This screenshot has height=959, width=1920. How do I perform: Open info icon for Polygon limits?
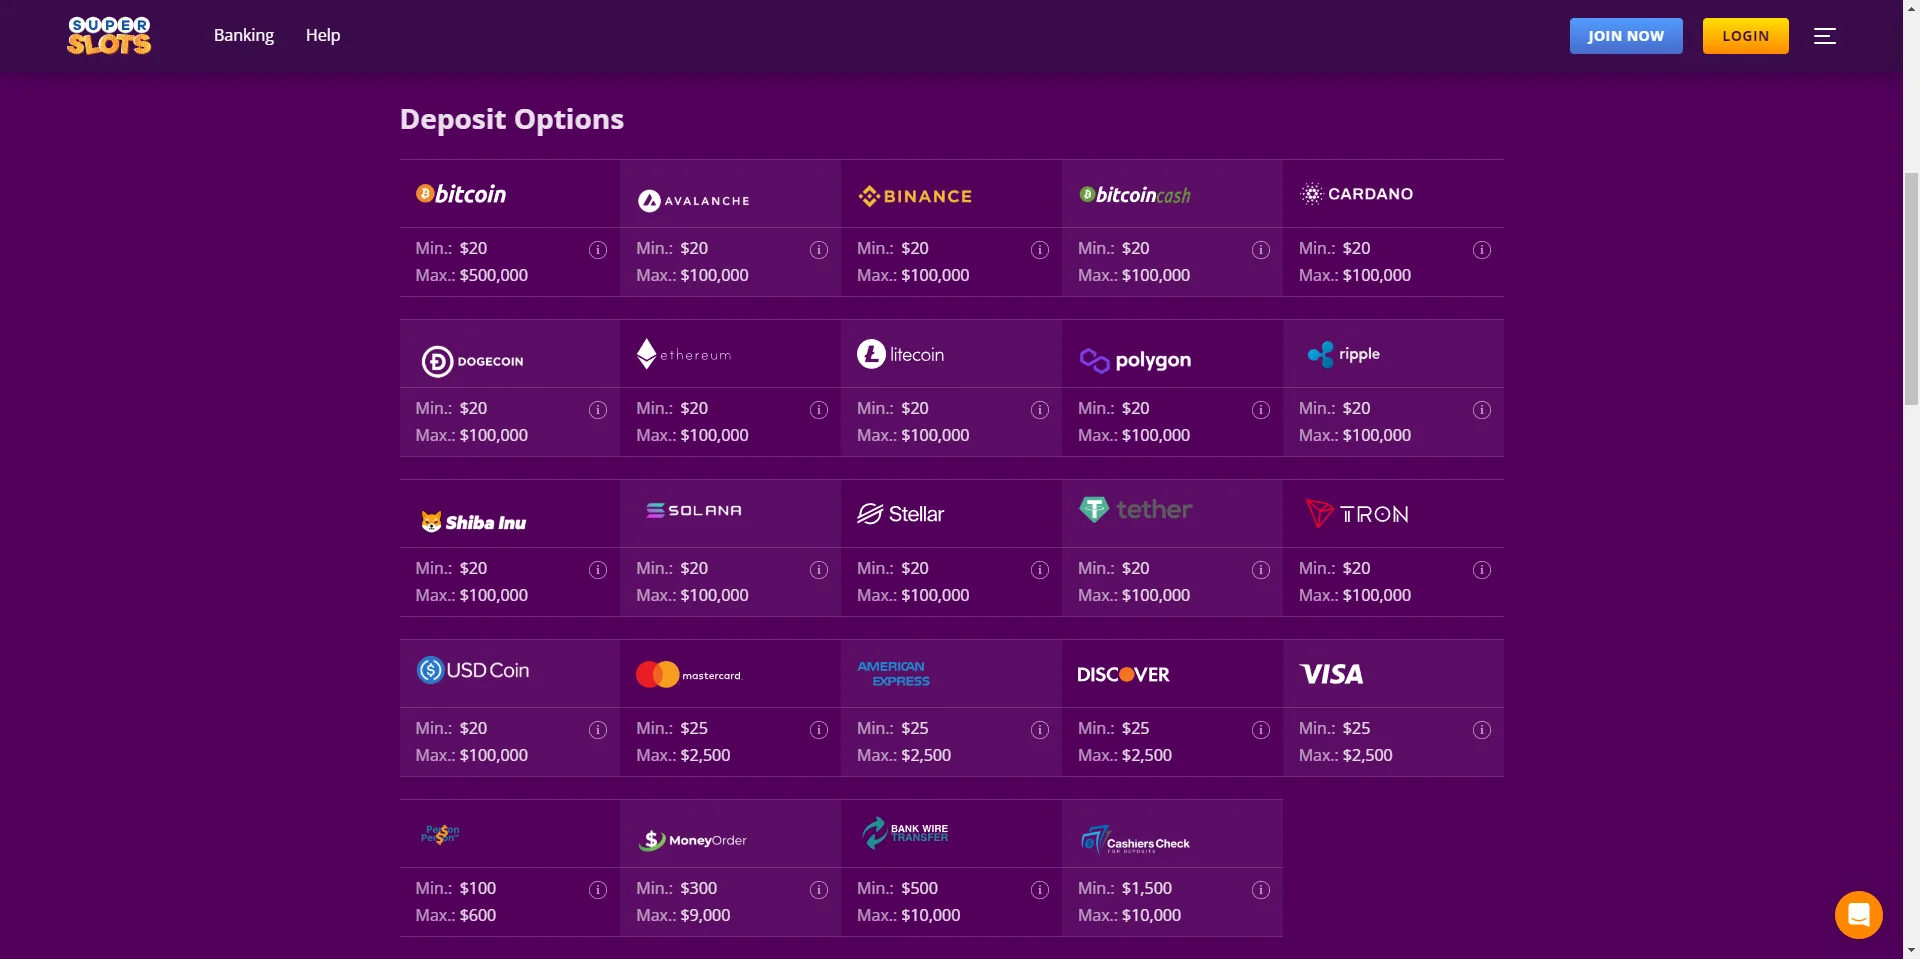point(1261,410)
